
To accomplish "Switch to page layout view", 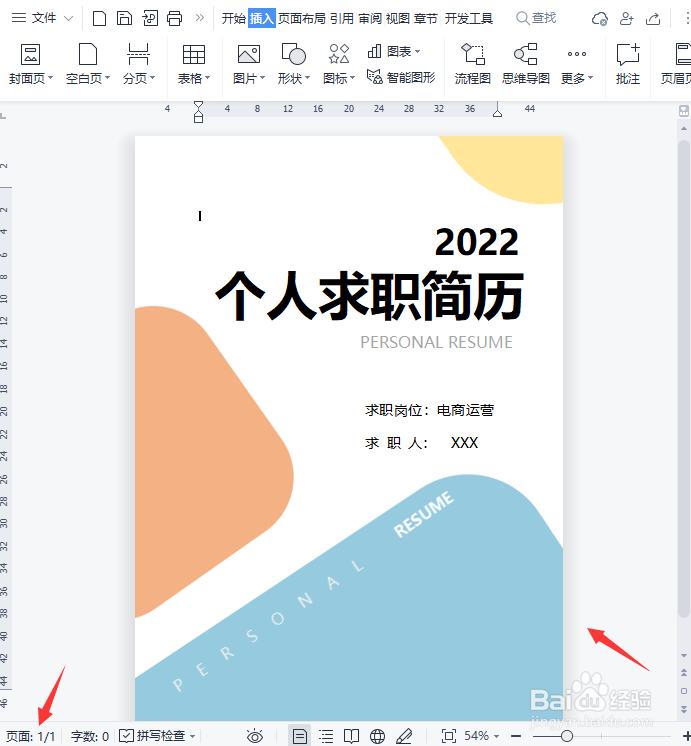I will click(300, 736).
